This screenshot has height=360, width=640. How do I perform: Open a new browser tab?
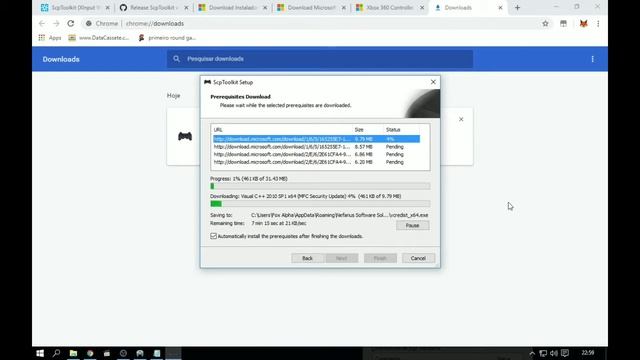(x=517, y=8)
